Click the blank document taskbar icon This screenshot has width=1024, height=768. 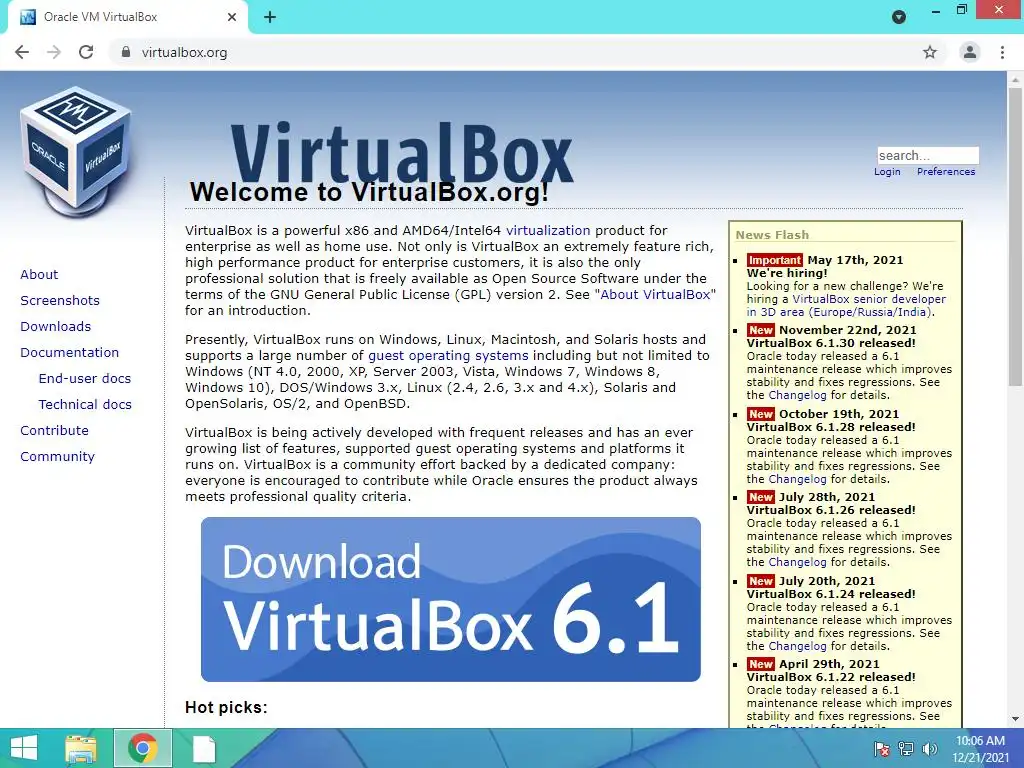click(204, 748)
